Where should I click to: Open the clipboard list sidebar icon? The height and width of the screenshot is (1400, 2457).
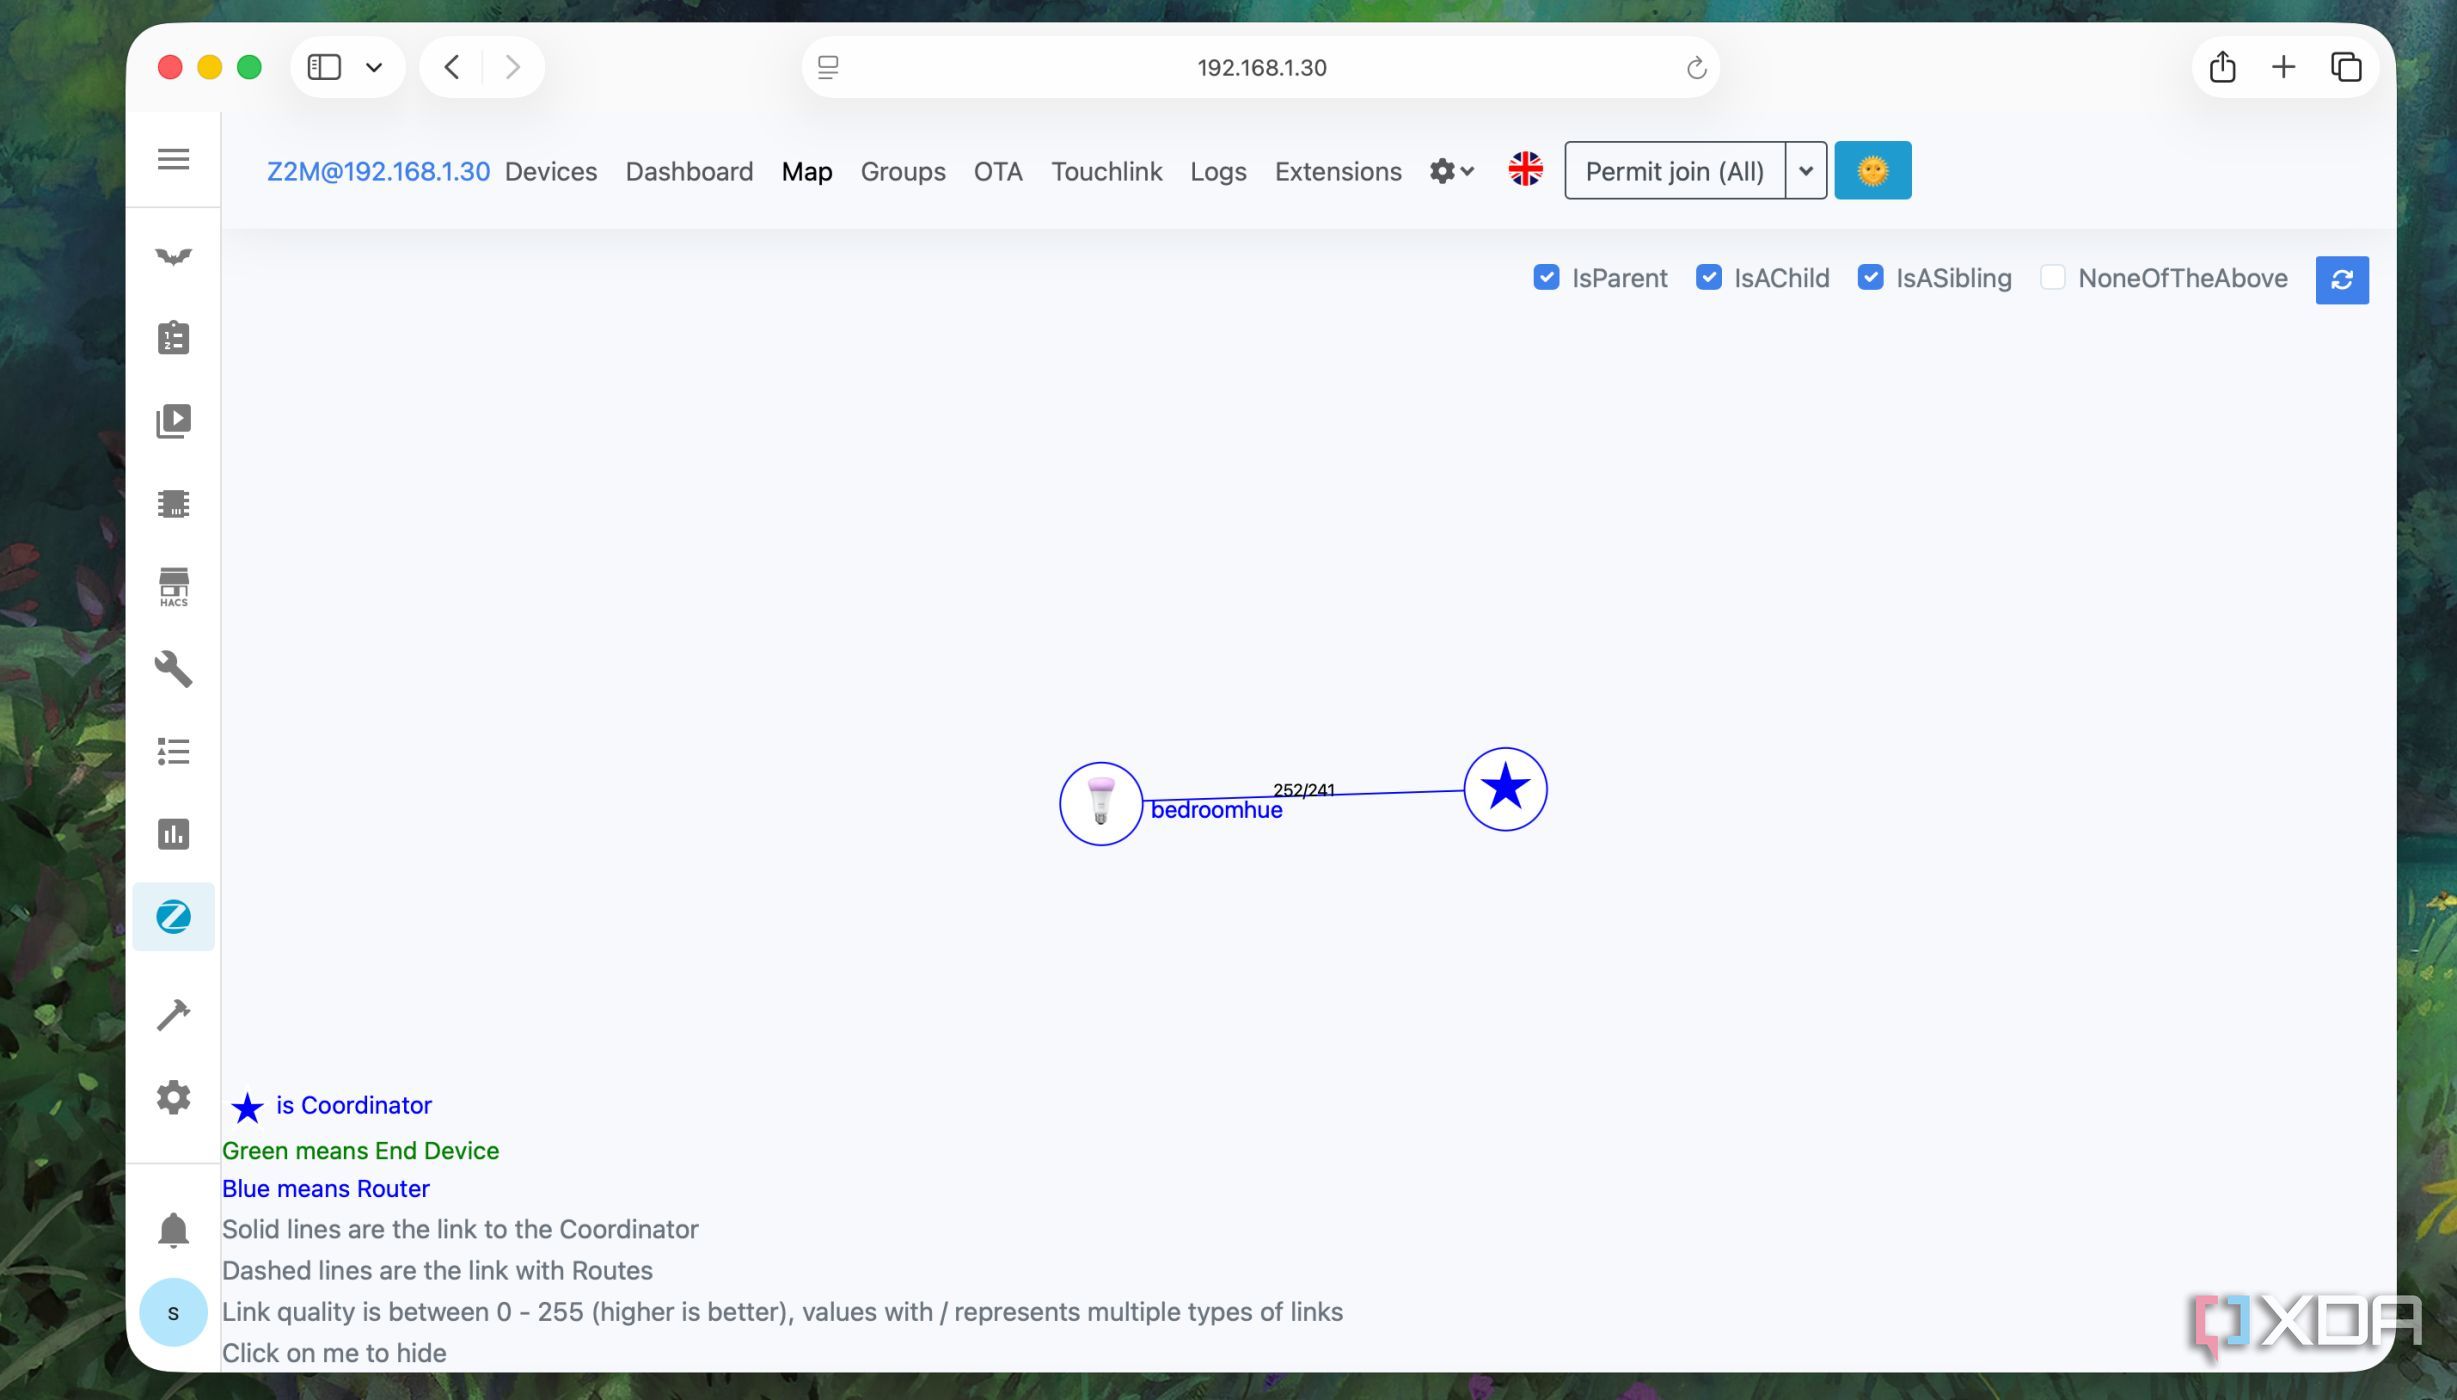click(173, 338)
